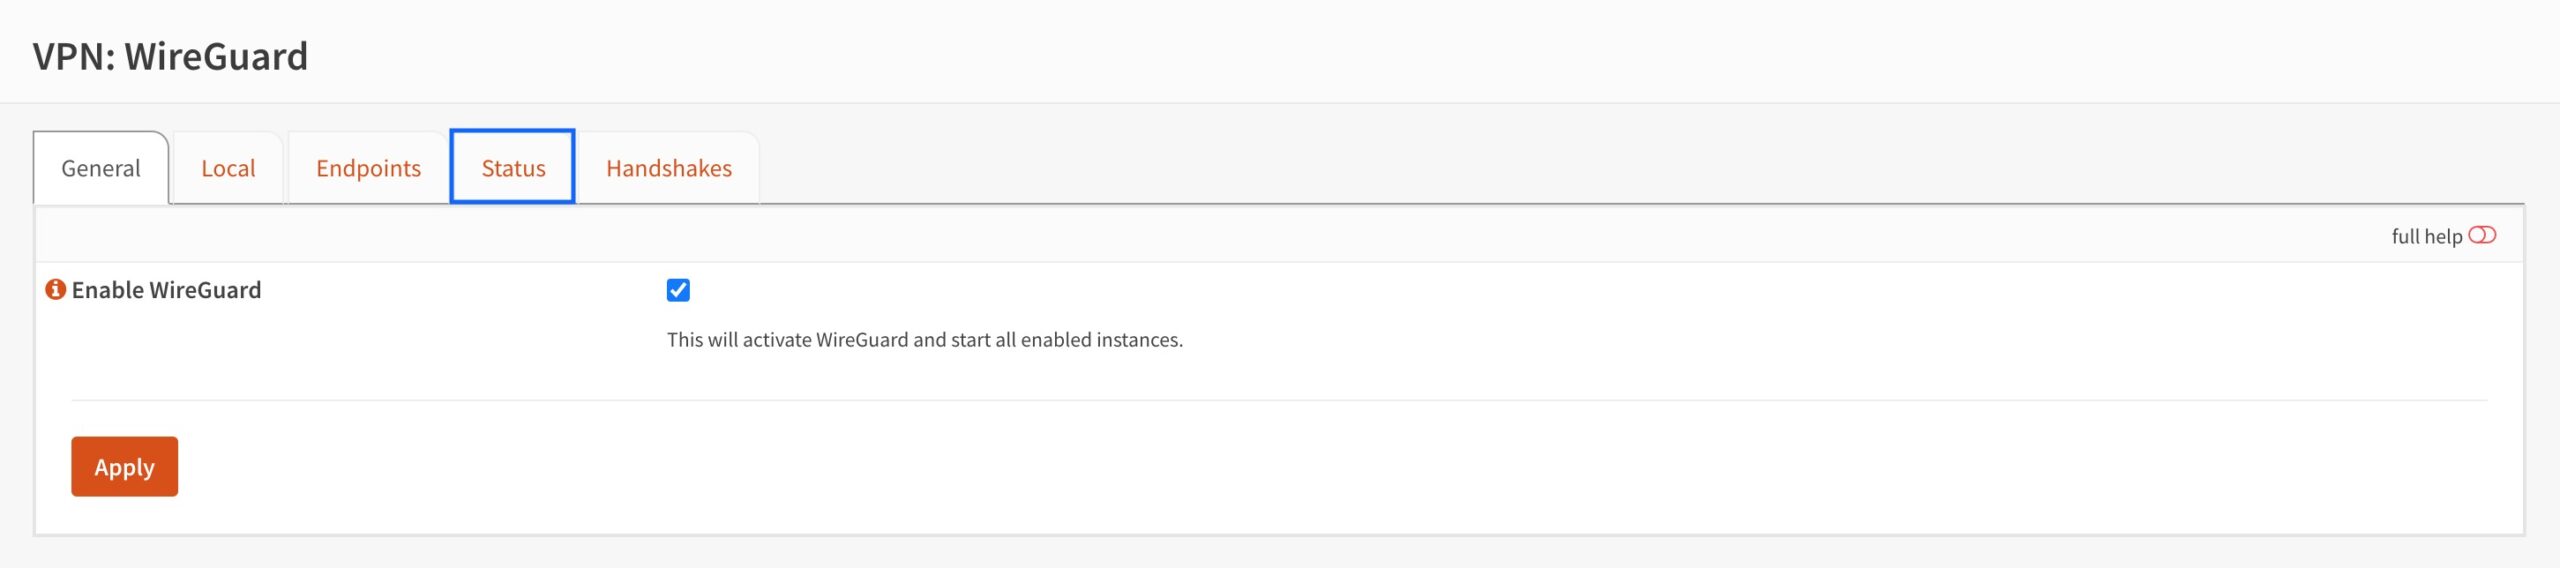View WireGuard handshakes tab

(x=669, y=168)
